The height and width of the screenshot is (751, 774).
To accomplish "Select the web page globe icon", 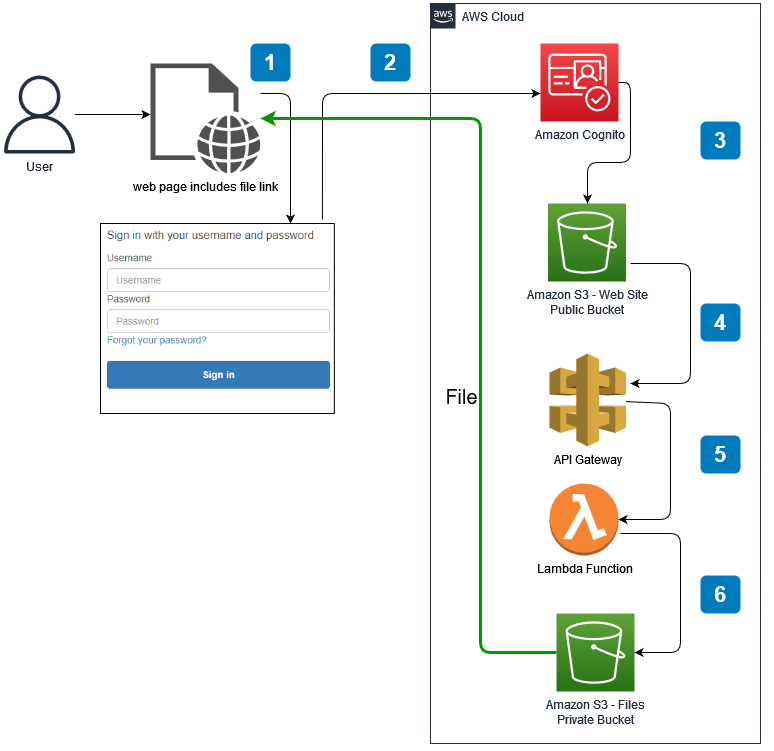I will (x=228, y=143).
